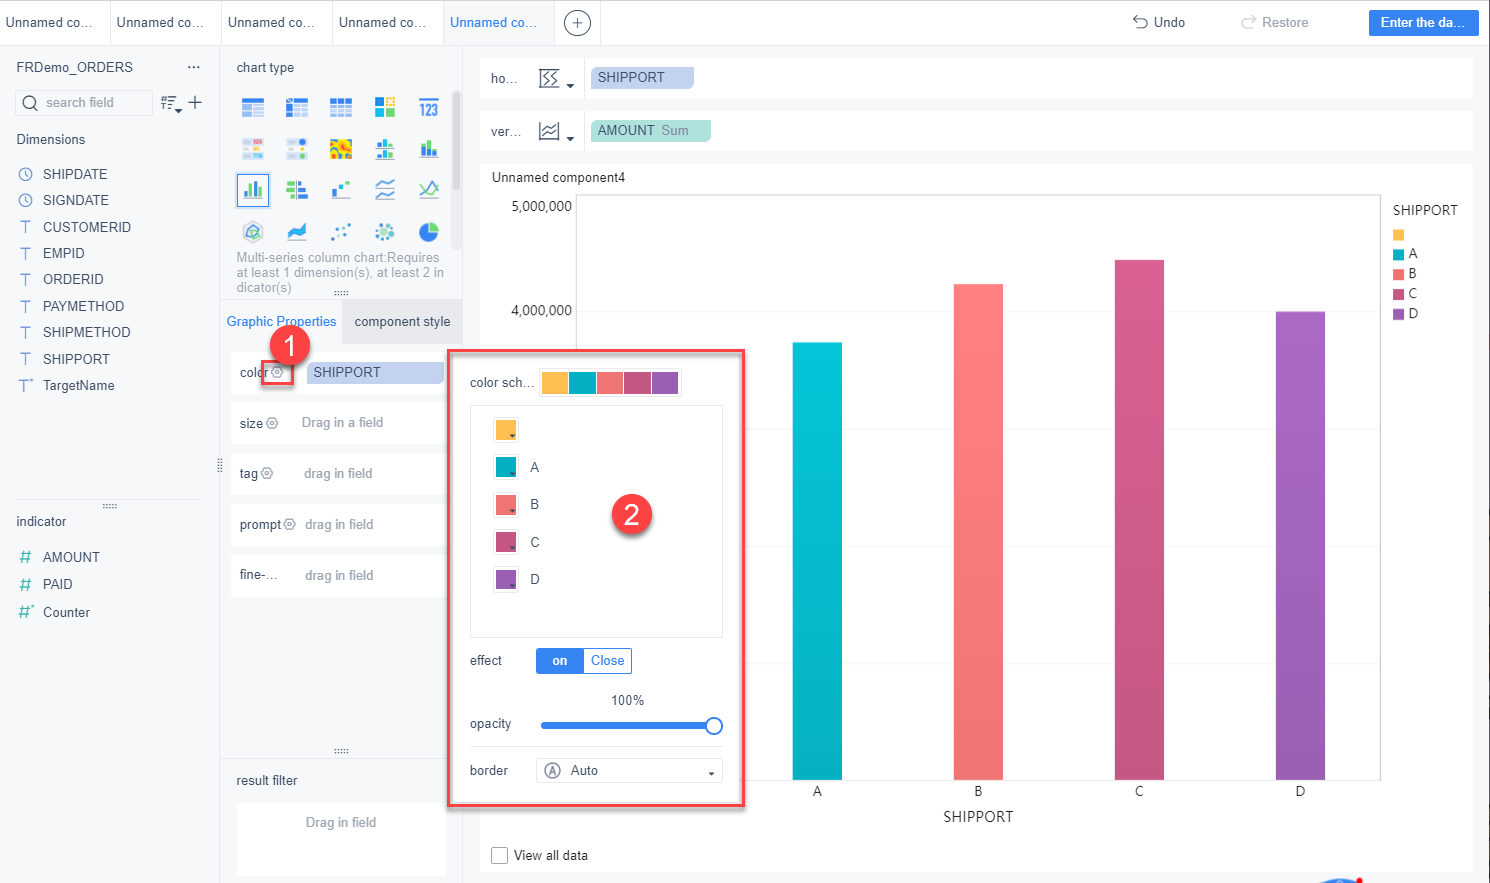Choose the pie chart type icon

pyautogui.click(x=429, y=232)
